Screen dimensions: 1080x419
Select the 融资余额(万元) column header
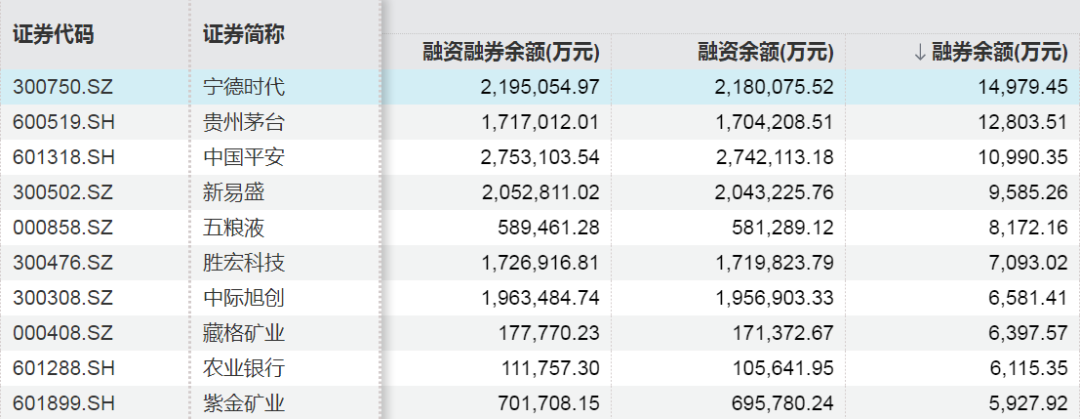click(767, 52)
